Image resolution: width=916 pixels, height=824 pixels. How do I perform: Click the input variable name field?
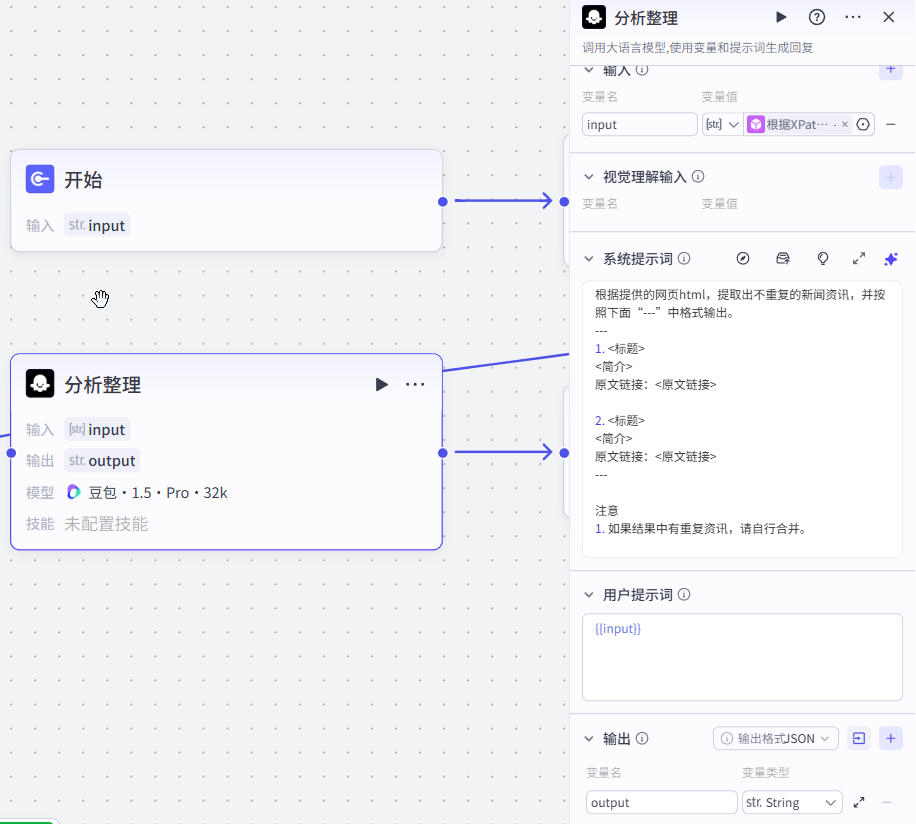point(640,124)
